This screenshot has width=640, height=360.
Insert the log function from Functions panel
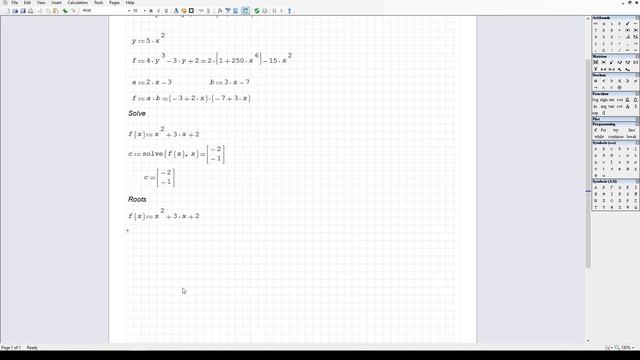click(596, 100)
